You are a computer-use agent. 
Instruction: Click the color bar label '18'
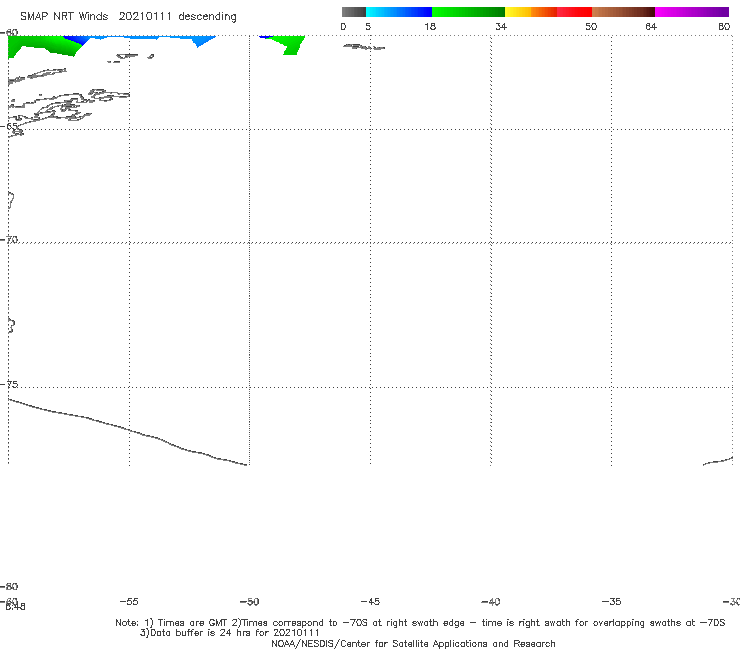point(430,27)
